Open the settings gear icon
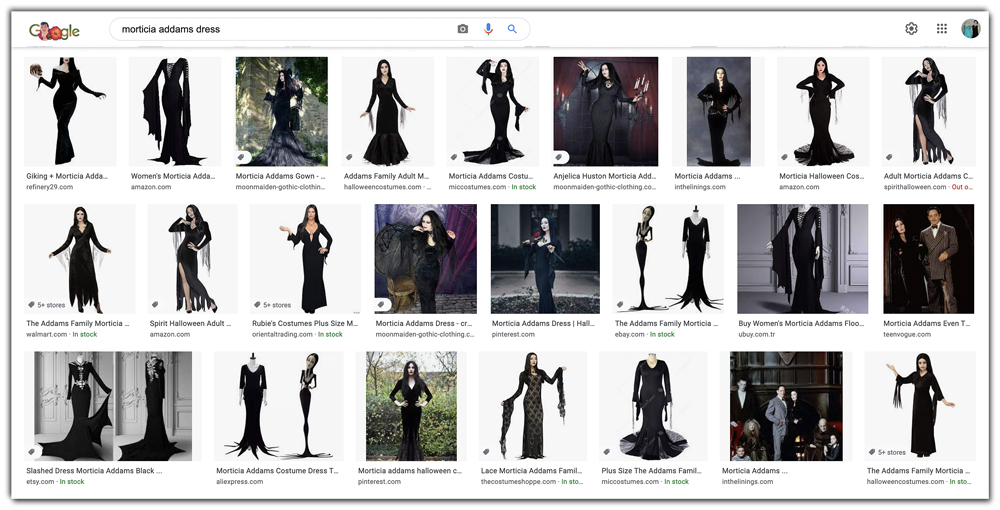The height and width of the screenshot is (510, 1000). pos(911,28)
